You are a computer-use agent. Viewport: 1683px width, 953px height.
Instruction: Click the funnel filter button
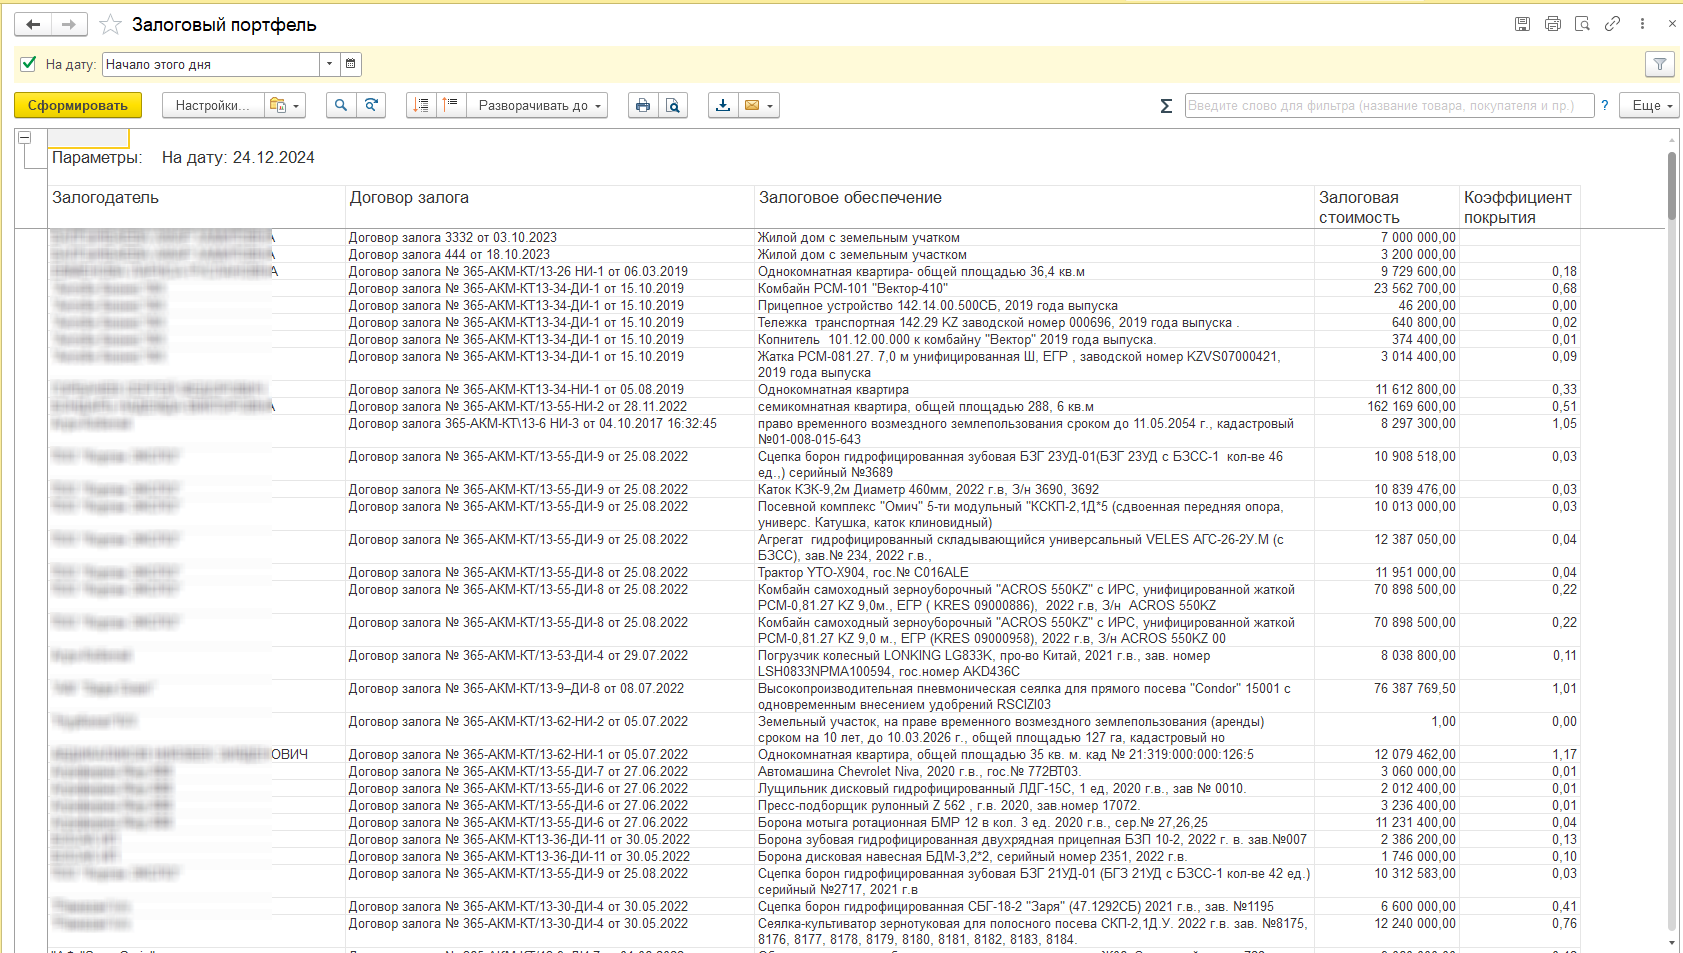click(1660, 64)
